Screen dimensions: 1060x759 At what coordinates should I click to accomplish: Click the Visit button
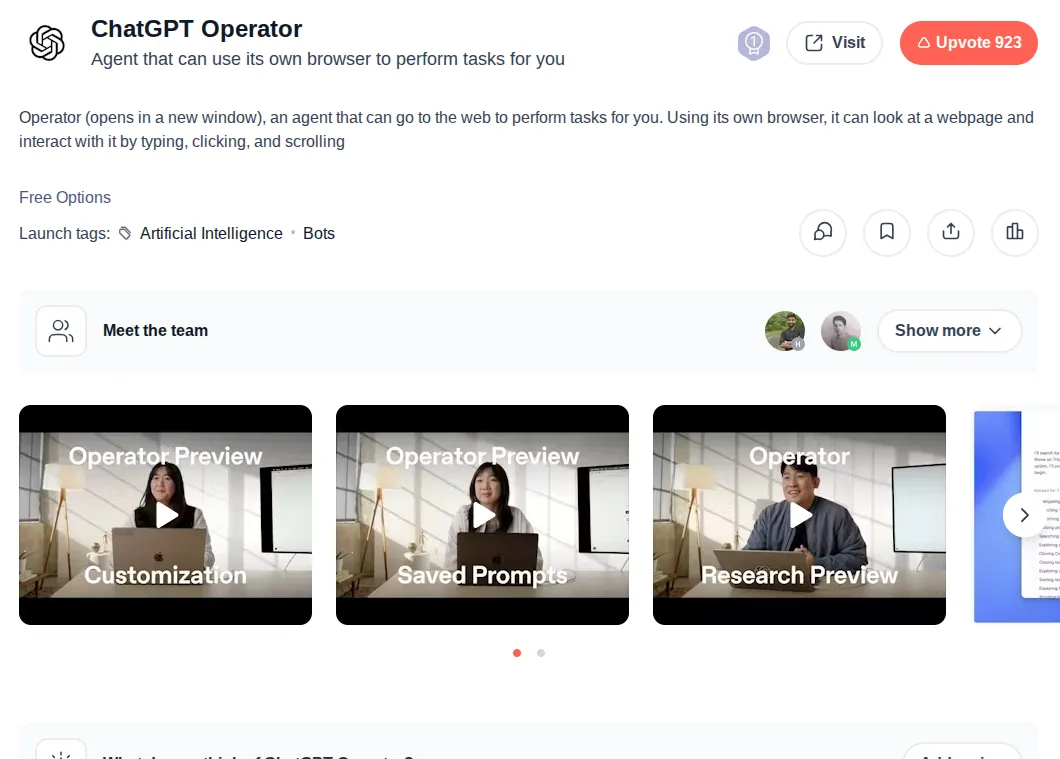tap(834, 42)
